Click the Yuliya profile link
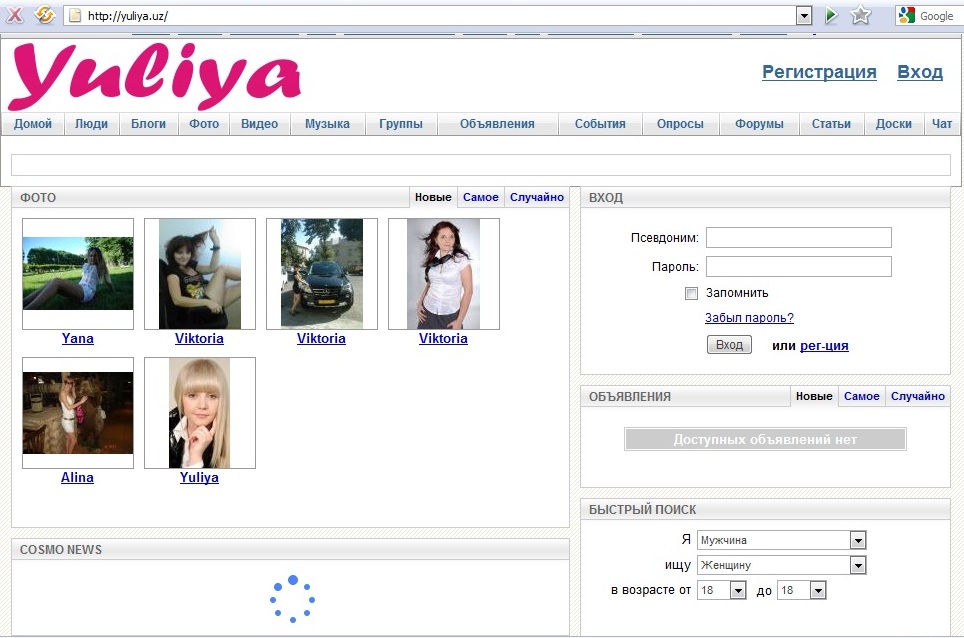This screenshot has width=964, height=638. click(199, 478)
